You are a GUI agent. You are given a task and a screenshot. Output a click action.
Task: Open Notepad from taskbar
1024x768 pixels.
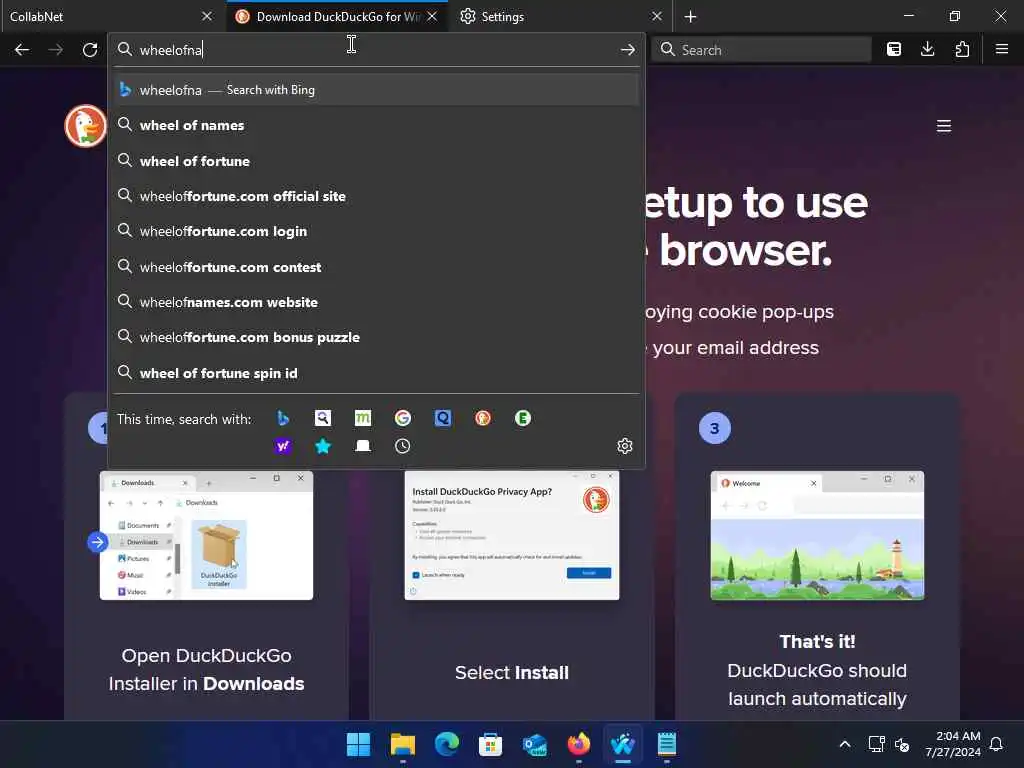[x=667, y=744]
